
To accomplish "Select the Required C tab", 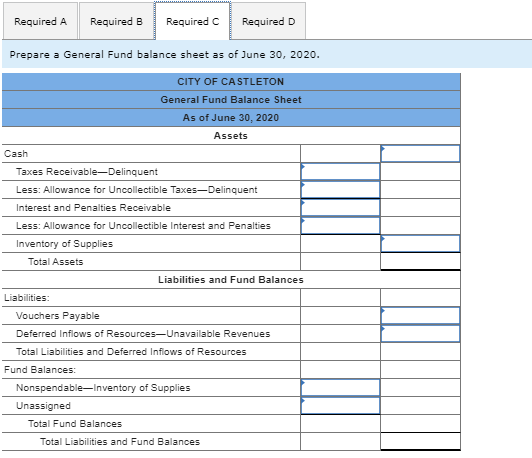I will pyautogui.click(x=193, y=21).
